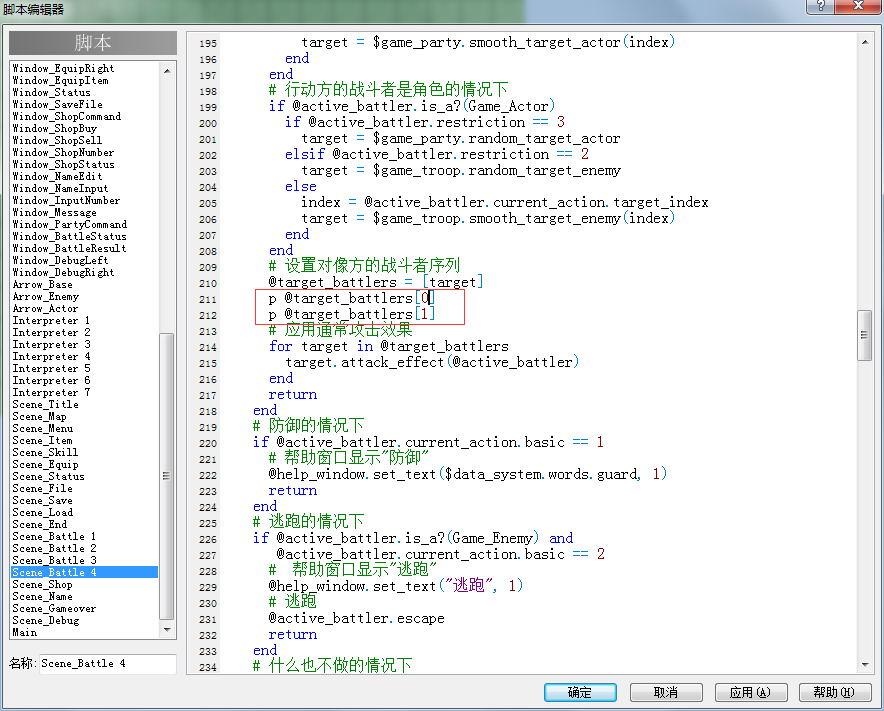This screenshot has width=884, height=711.
Task: Click the code editor's scroll-down arrow
Action: pos(864,665)
